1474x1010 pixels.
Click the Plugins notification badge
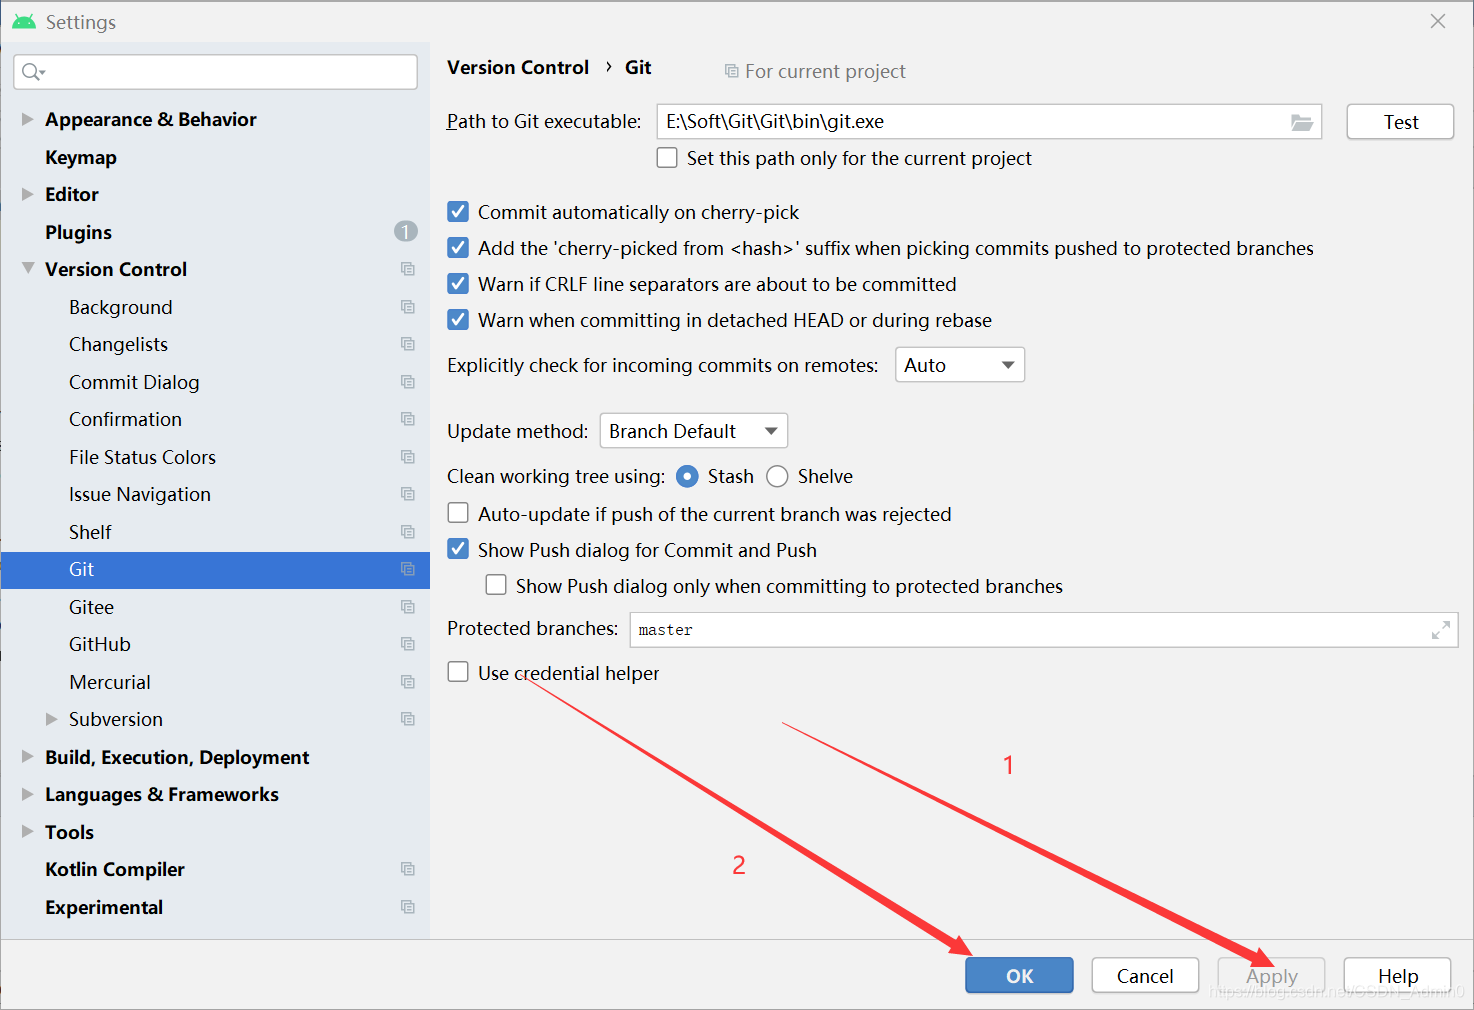[405, 231]
